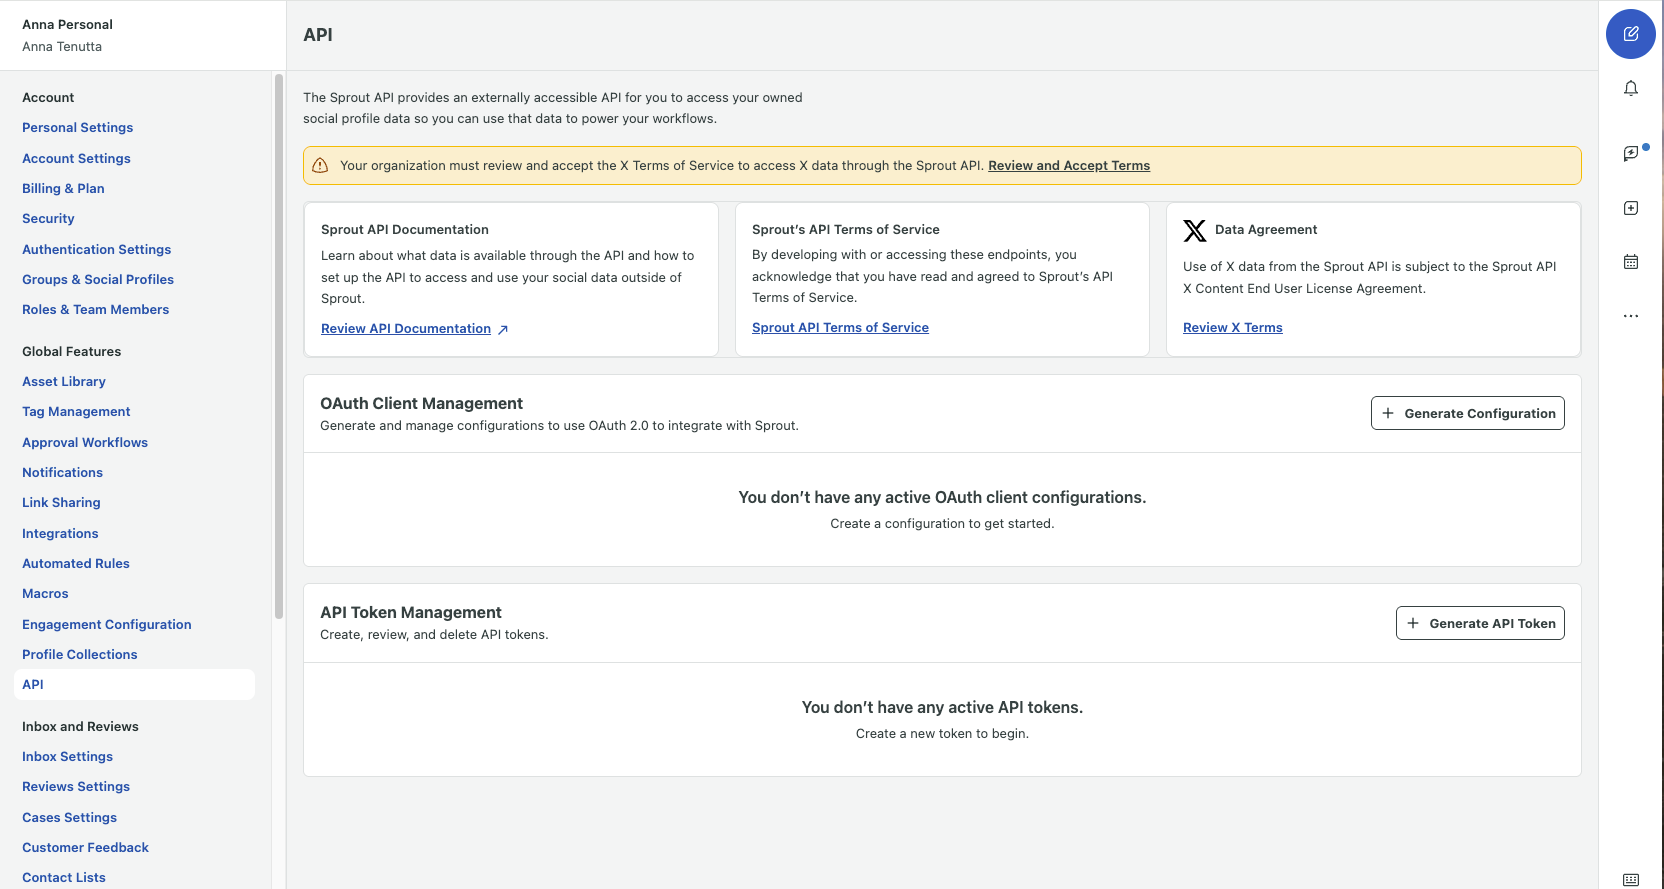Click the Data Agreement card title
Screen dimensions: 1664x889
coord(1266,230)
